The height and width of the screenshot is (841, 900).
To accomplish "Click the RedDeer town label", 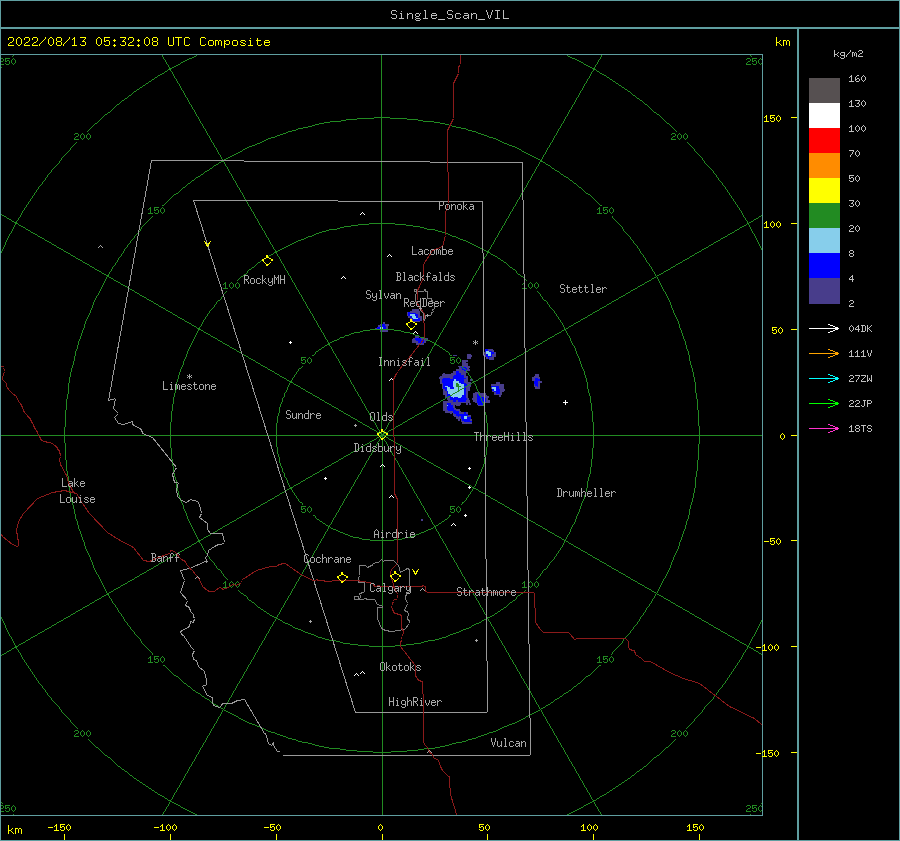I will pyautogui.click(x=424, y=303).
